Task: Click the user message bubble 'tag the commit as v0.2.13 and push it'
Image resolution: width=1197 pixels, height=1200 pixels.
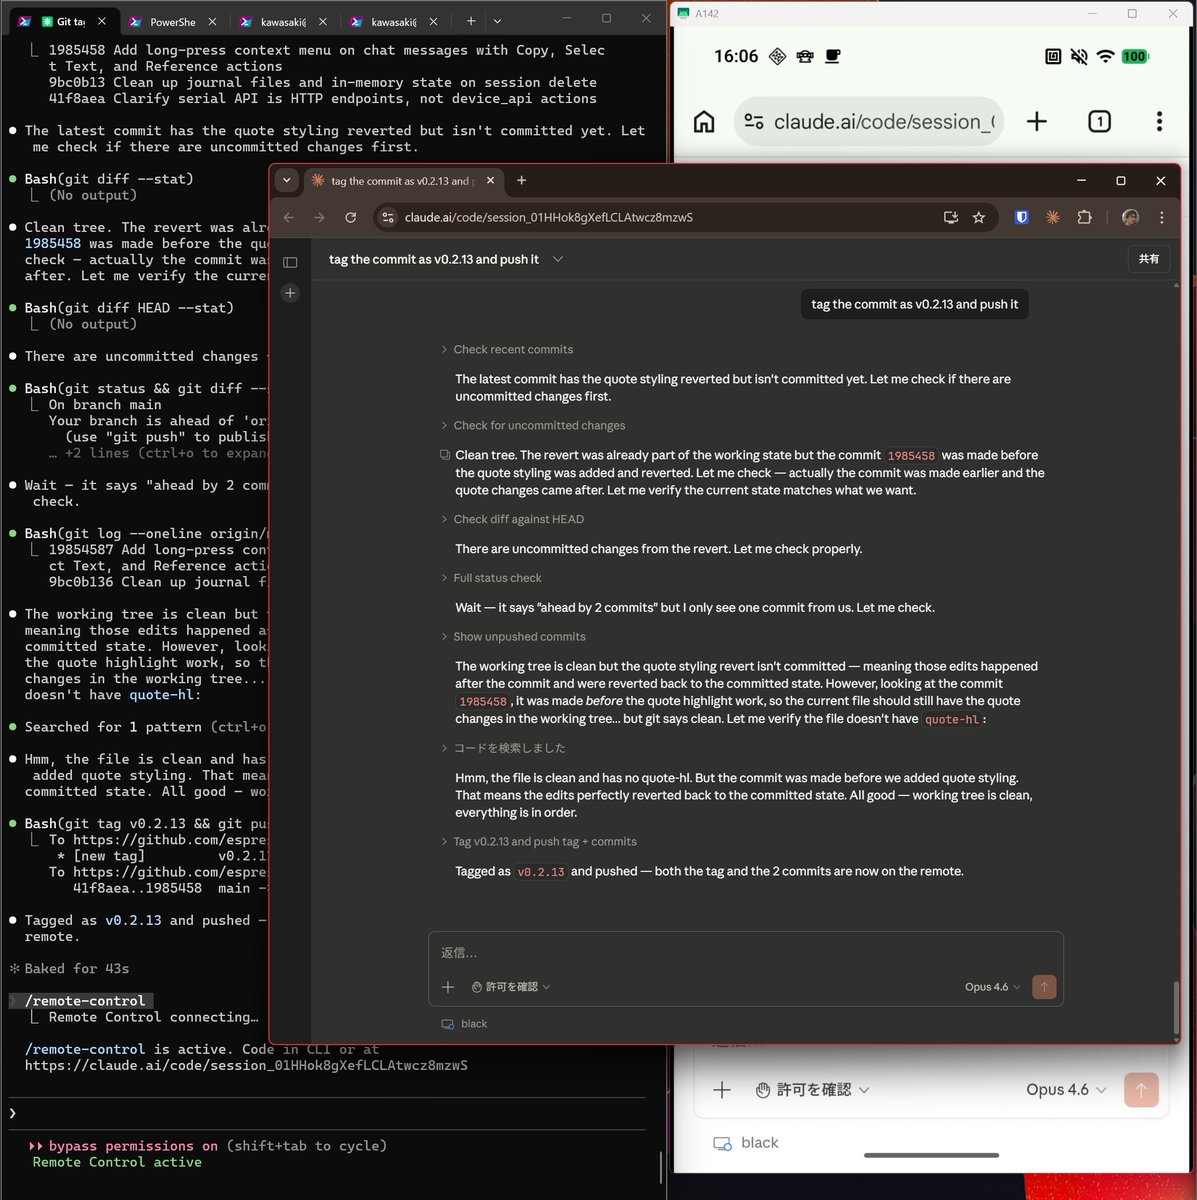Action: pos(914,304)
